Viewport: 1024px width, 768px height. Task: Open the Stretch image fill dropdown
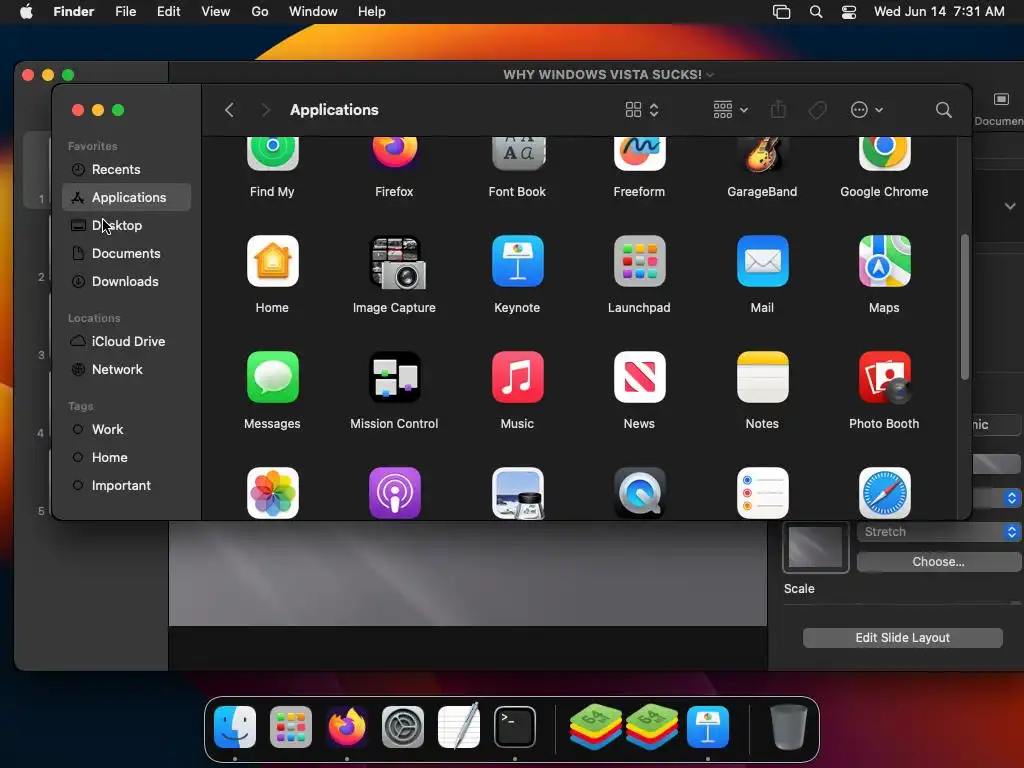(x=938, y=532)
